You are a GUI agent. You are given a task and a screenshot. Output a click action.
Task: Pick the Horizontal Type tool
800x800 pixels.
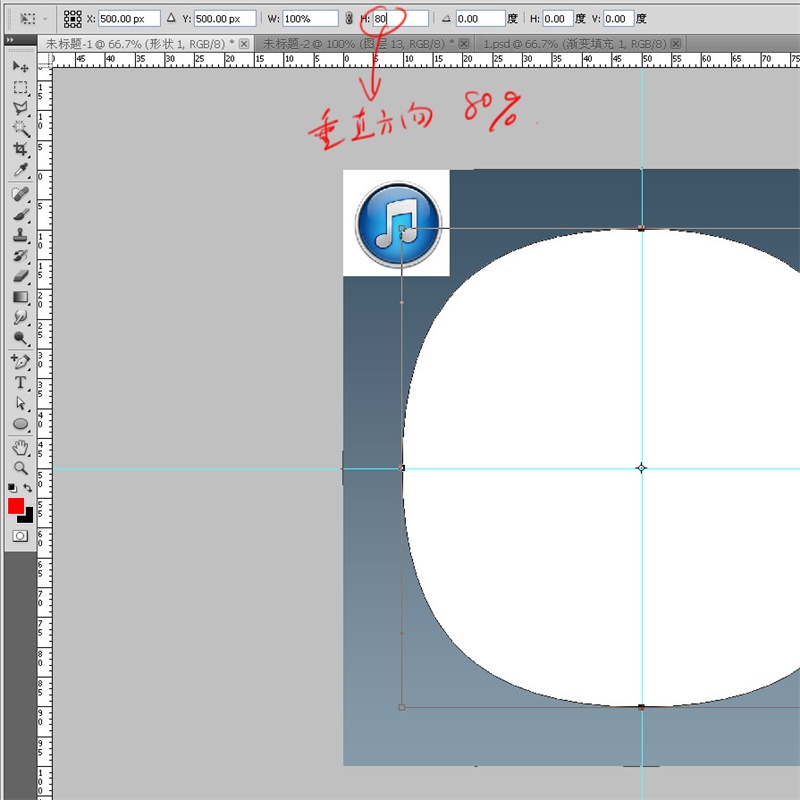click(x=20, y=383)
